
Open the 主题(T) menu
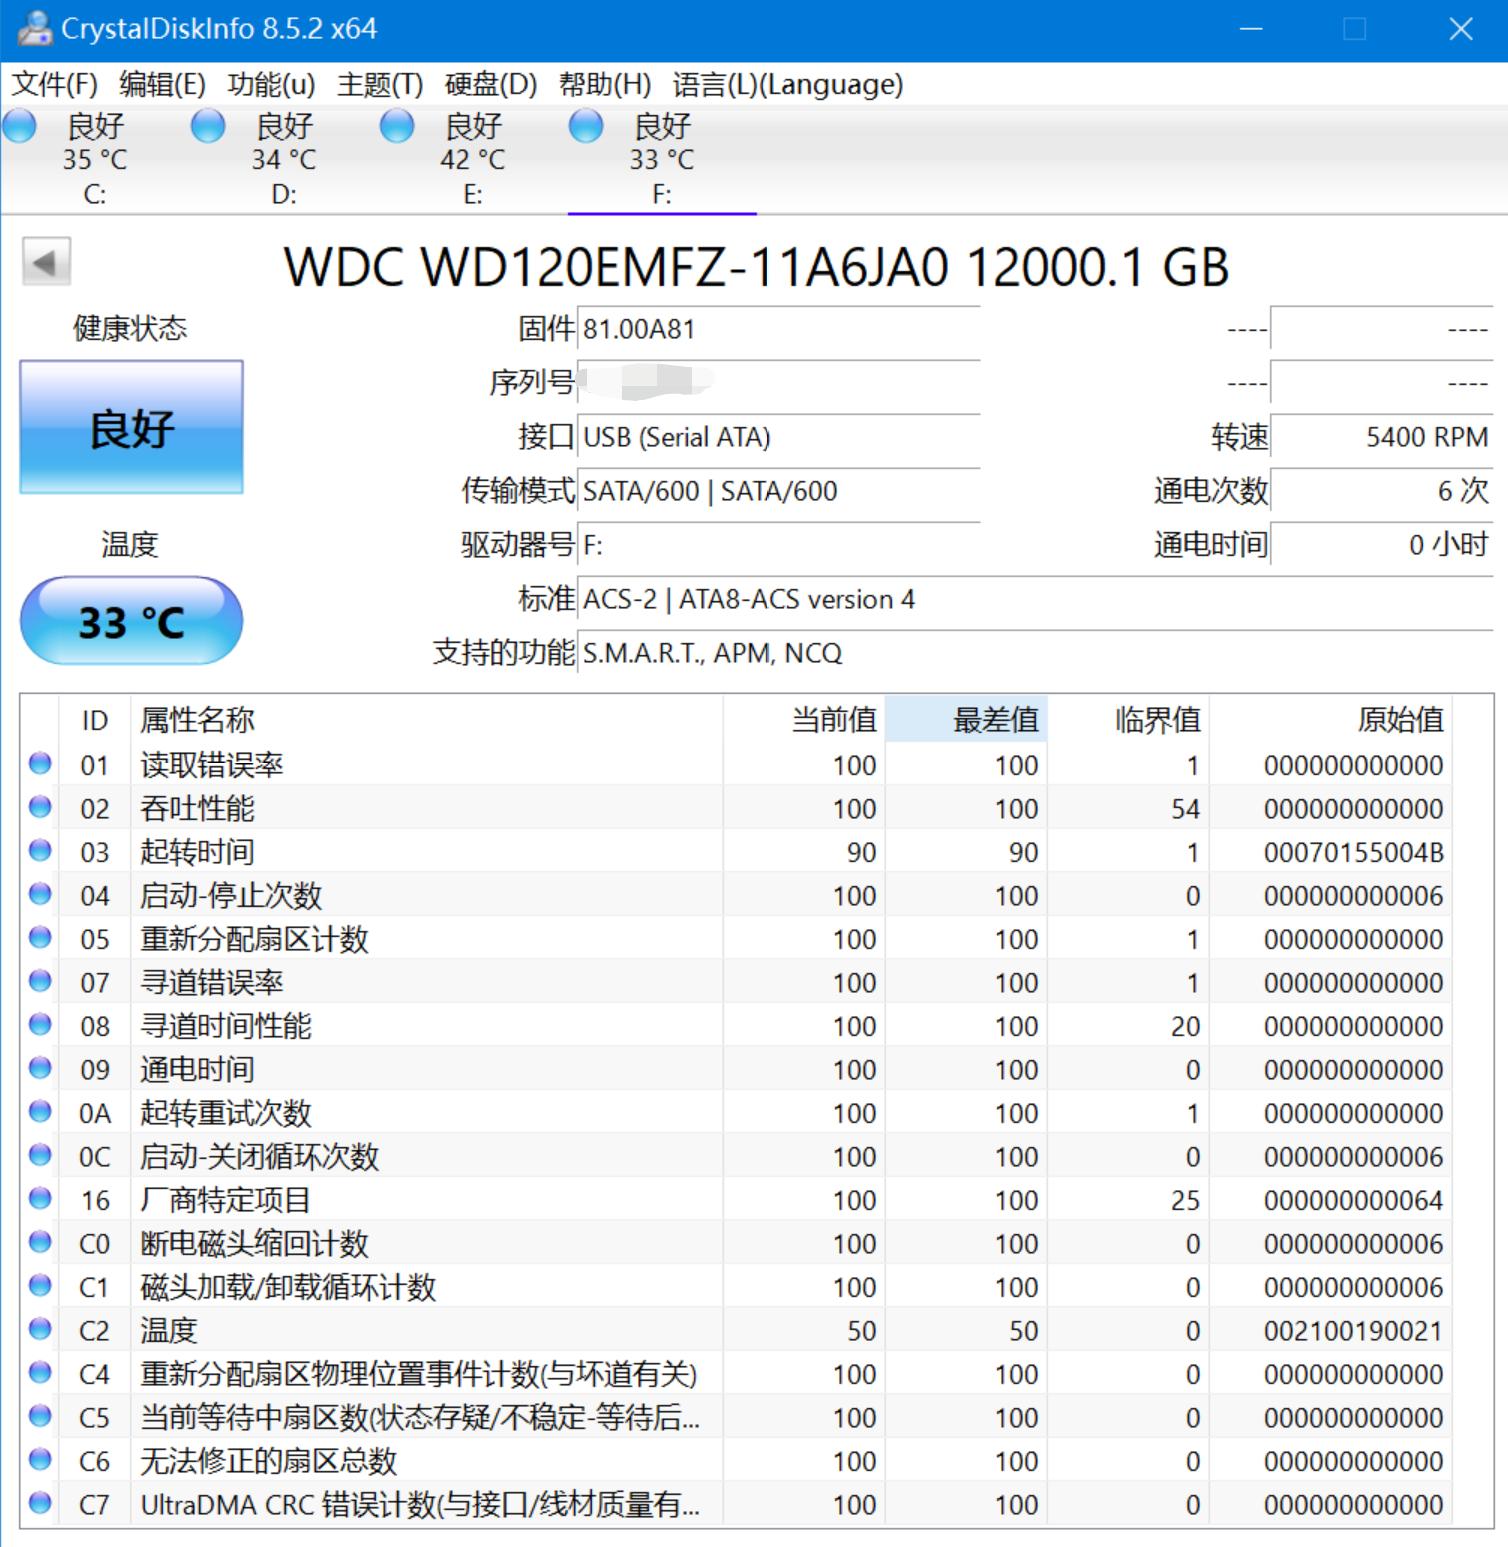pos(377,86)
